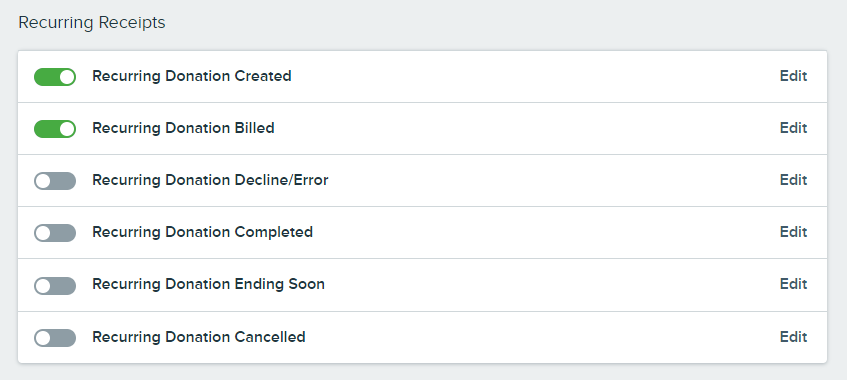The height and width of the screenshot is (380, 847).
Task: Open Edit for Recurring Donation Billed
Action: click(x=793, y=128)
